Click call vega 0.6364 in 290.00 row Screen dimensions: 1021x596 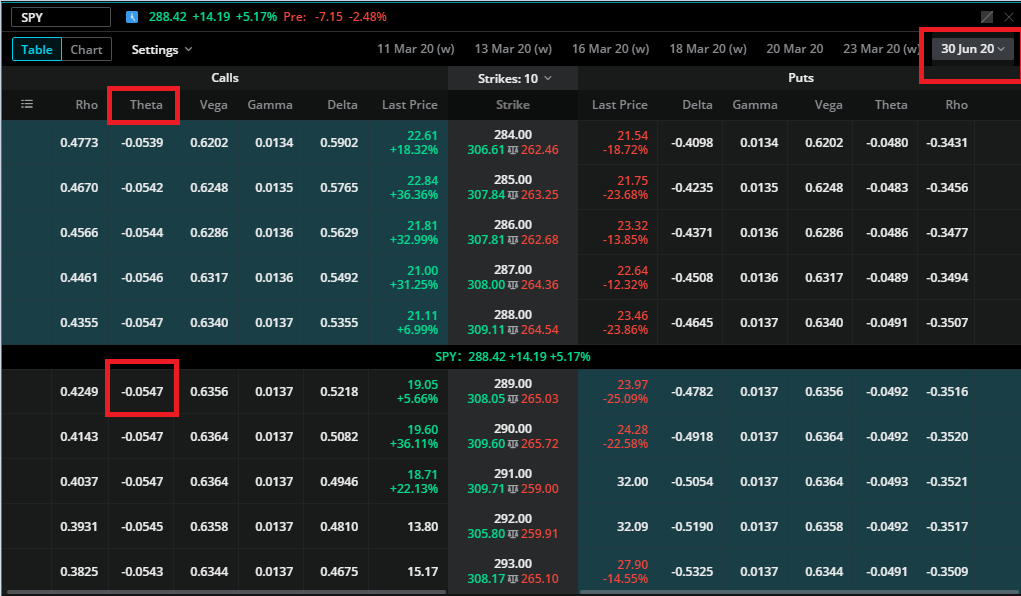[x=209, y=436]
